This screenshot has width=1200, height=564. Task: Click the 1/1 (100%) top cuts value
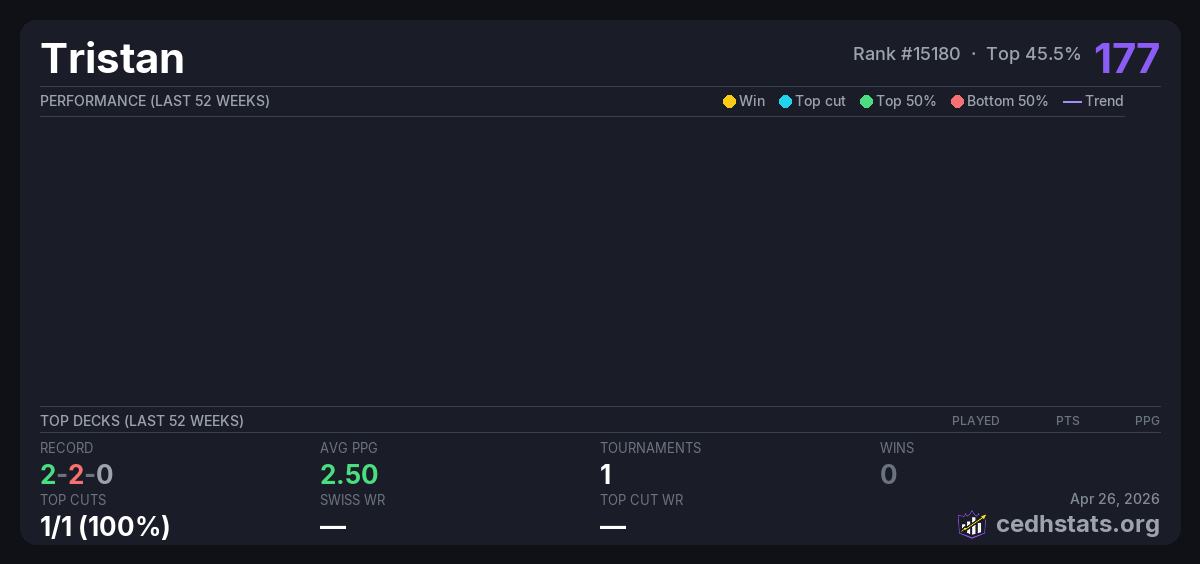point(105,526)
